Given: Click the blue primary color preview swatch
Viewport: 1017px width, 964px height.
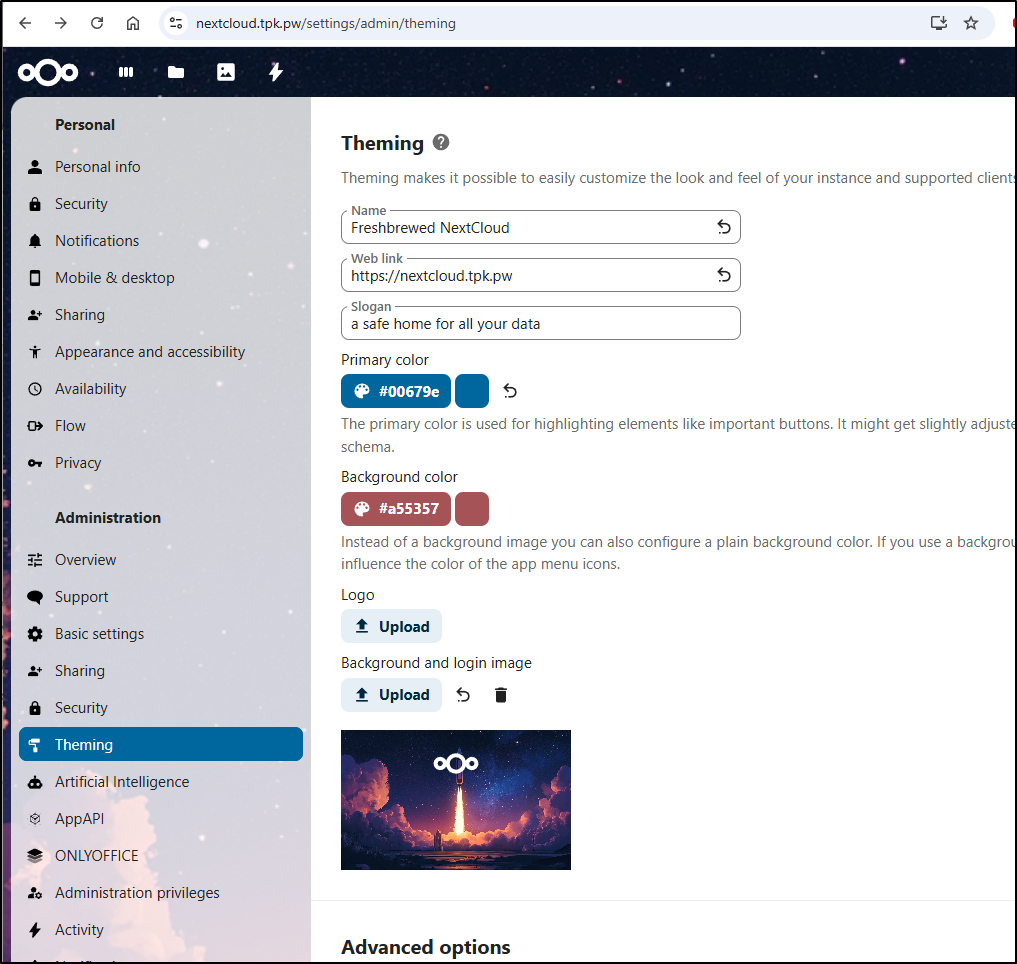Looking at the screenshot, I should tap(472, 391).
